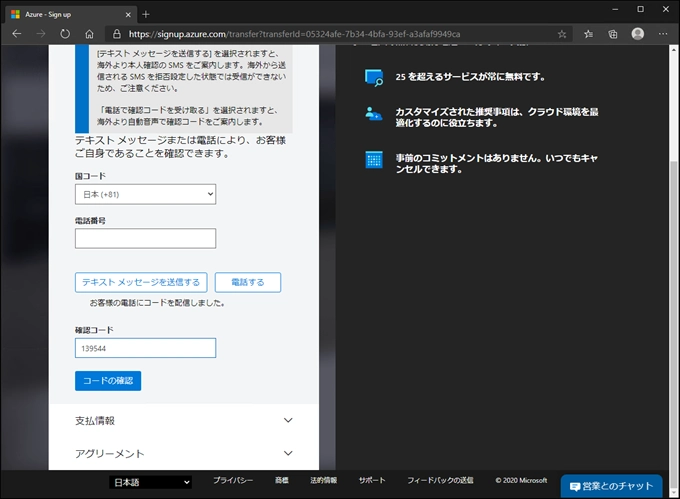680x499 pixels.
Task: Click the address bar URL
Action: pyautogui.click(x=294, y=34)
